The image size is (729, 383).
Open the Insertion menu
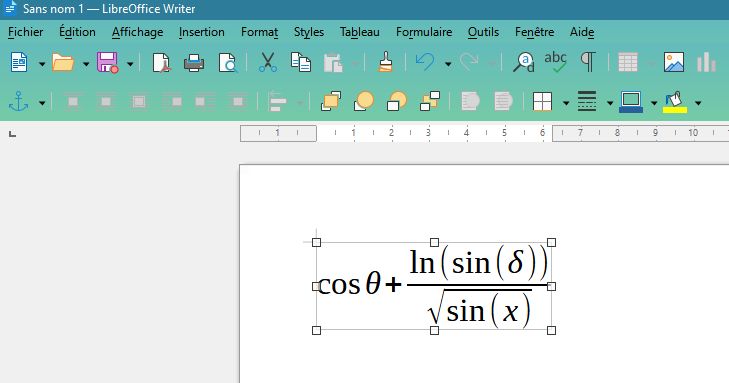pos(202,32)
